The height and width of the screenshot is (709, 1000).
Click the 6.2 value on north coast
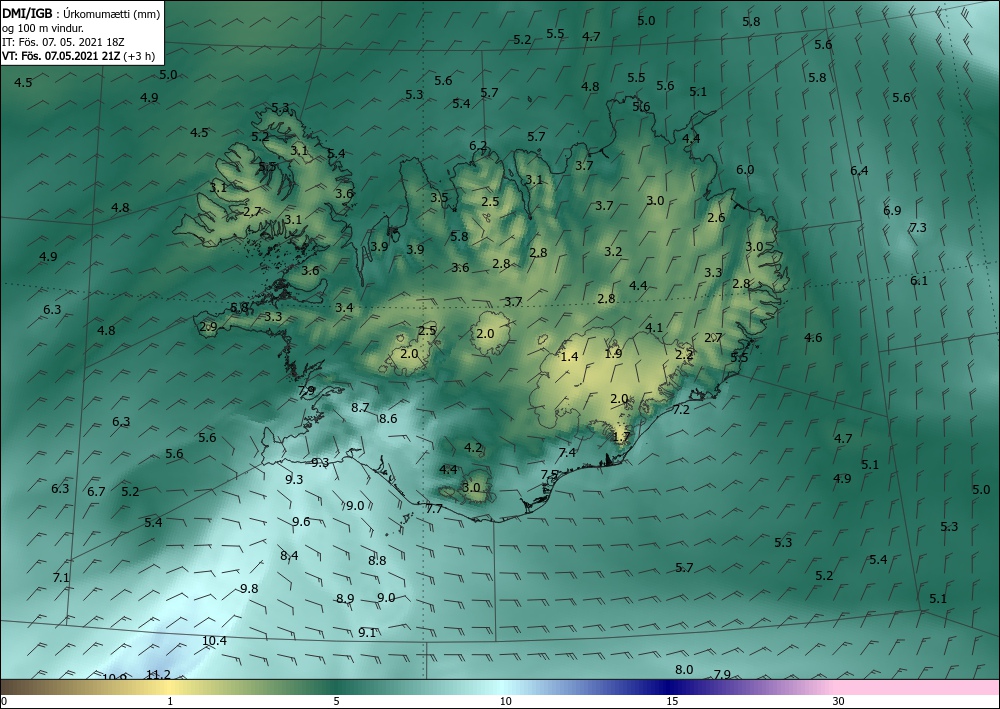[x=478, y=146]
